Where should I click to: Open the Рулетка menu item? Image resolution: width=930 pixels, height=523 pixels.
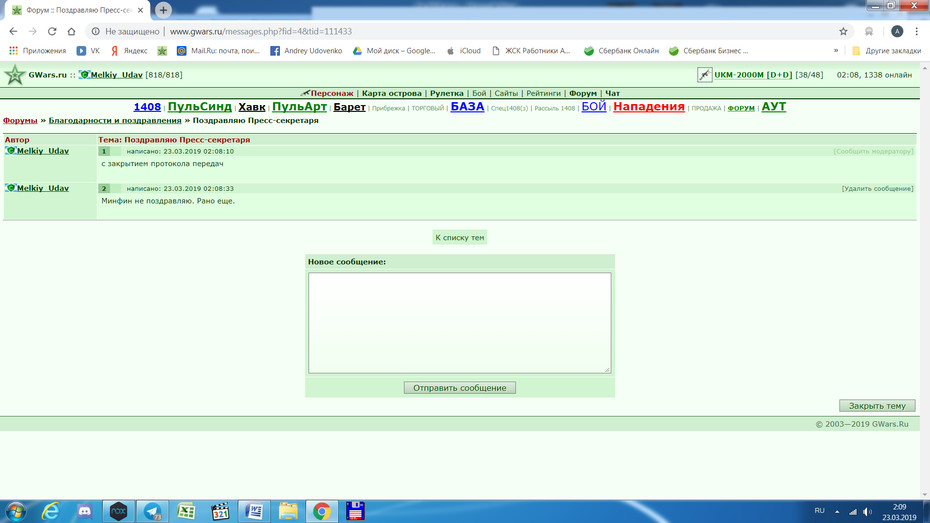pyautogui.click(x=447, y=93)
